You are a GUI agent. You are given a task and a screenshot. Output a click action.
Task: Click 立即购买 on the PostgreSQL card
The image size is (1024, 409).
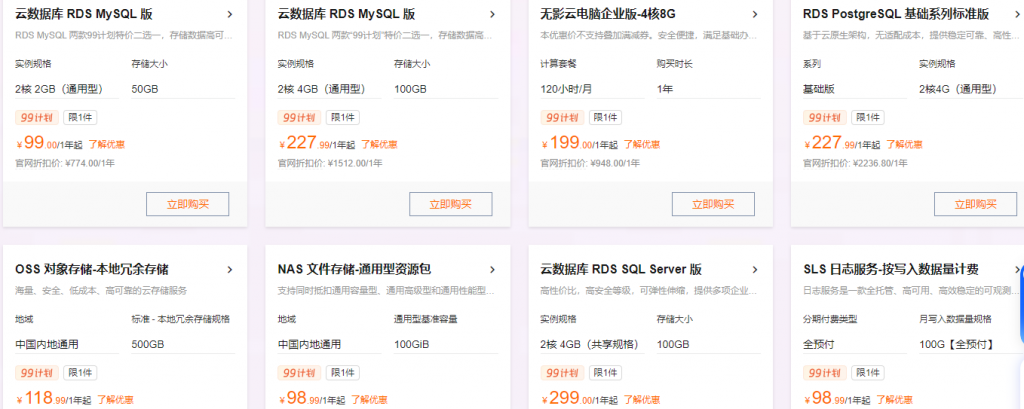(x=974, y=204)
